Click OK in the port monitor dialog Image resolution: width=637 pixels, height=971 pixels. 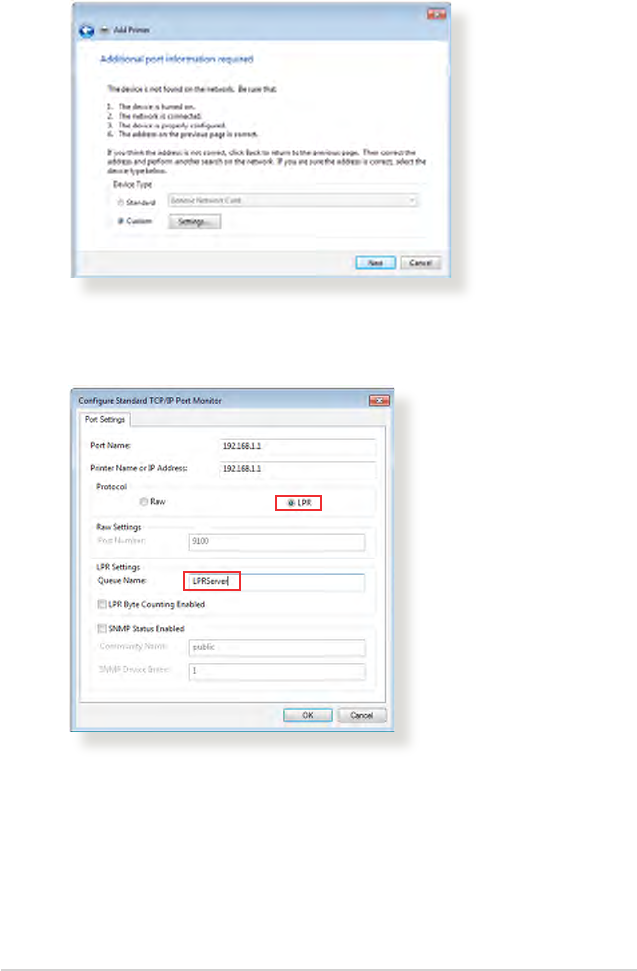tap(308, 715)
